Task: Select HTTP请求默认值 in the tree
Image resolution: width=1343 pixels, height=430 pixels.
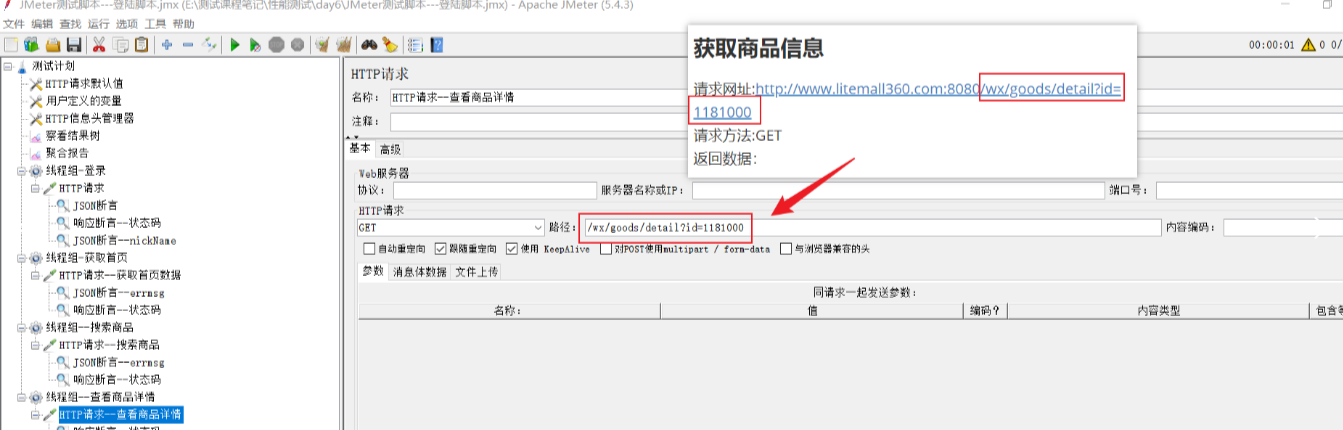Action: click(x=84, y=83)
